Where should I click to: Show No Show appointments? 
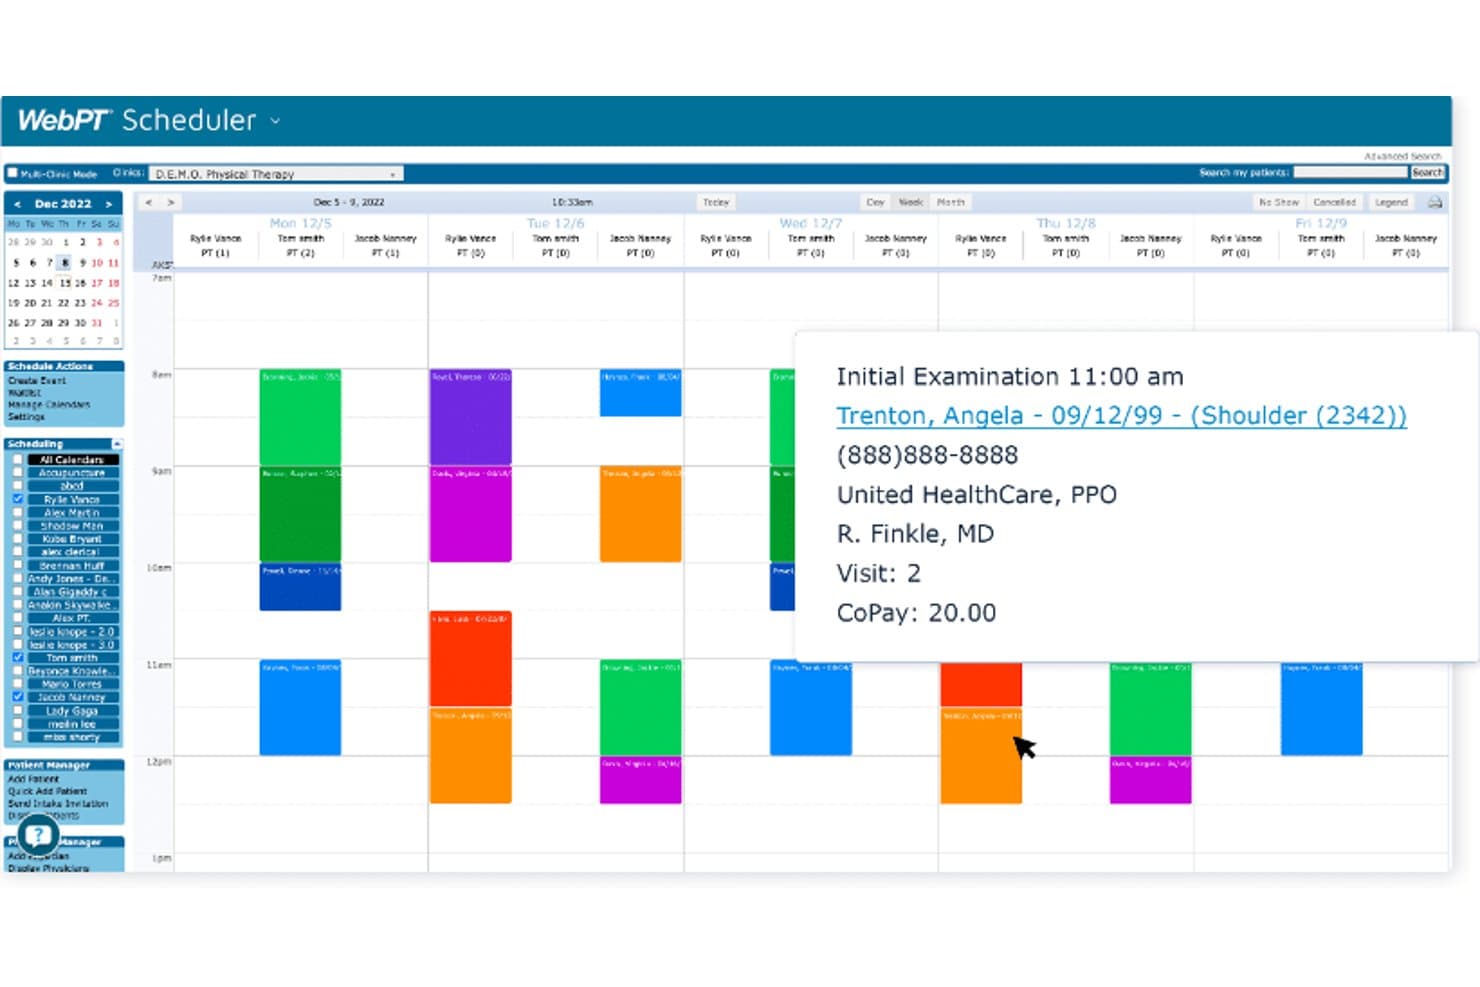1279,202
